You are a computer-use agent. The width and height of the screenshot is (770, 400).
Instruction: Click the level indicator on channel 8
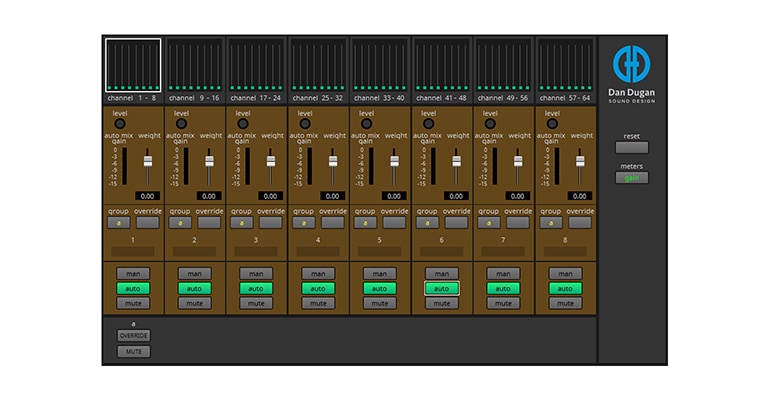[552, 124]
